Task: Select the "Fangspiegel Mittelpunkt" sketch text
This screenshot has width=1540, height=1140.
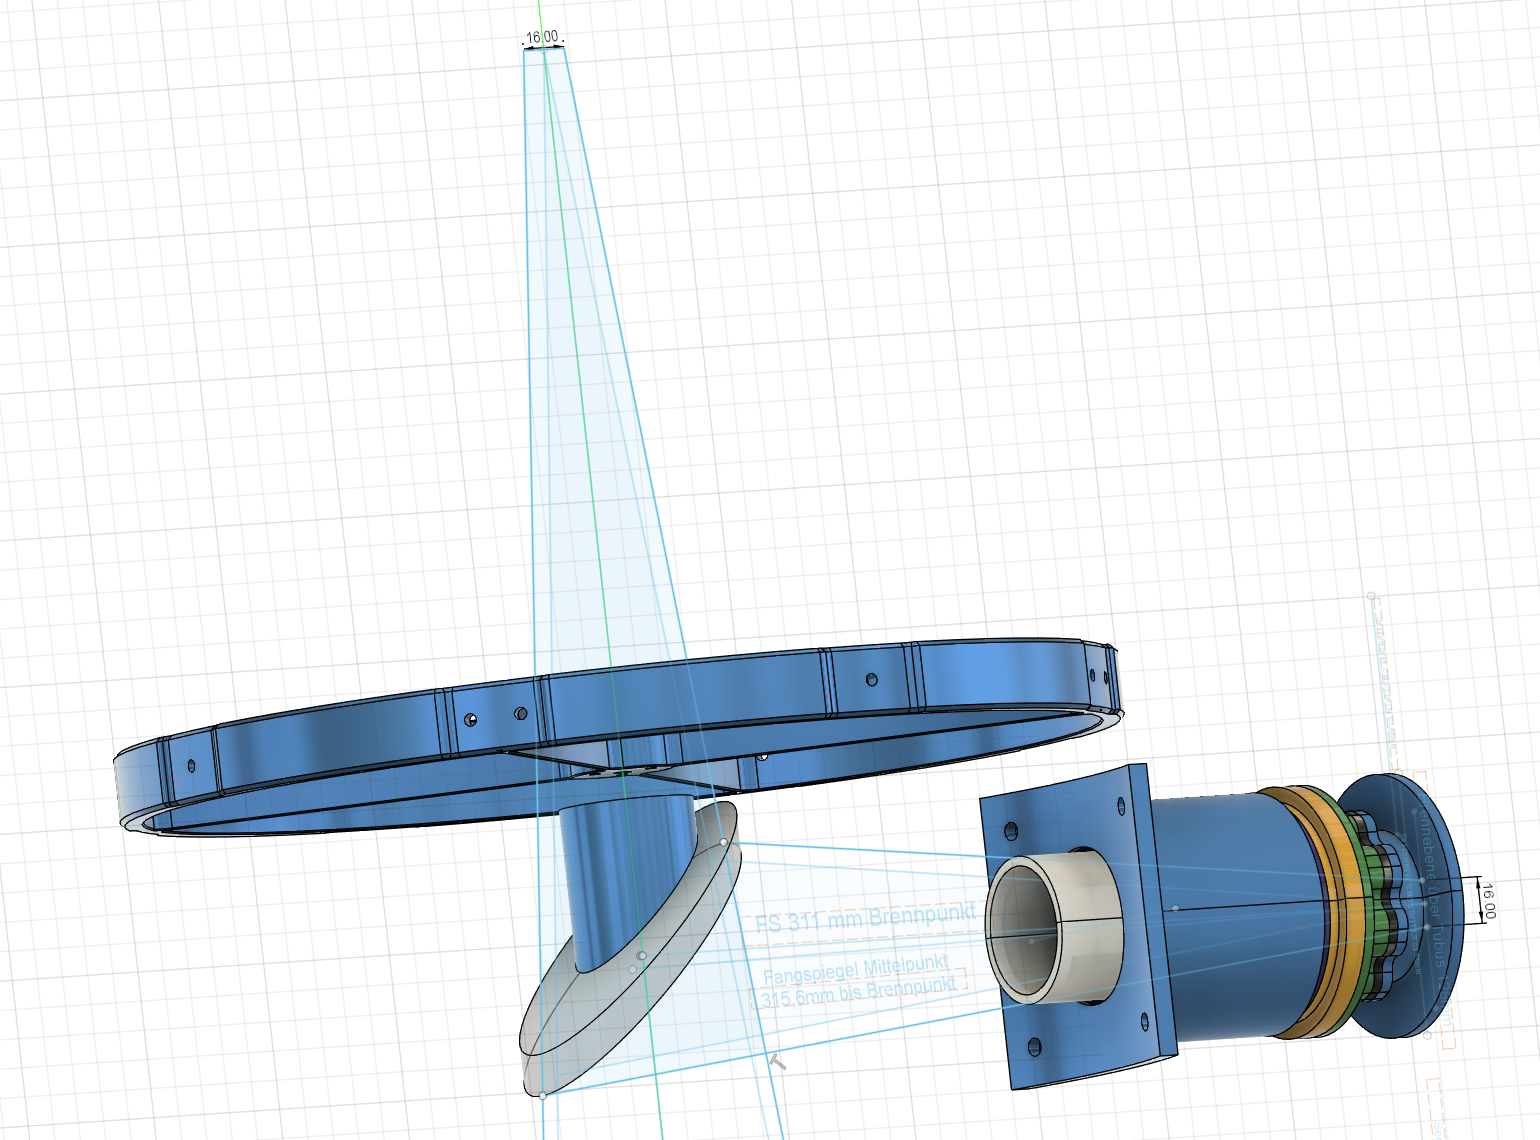Action: click(x=856, y=970)
